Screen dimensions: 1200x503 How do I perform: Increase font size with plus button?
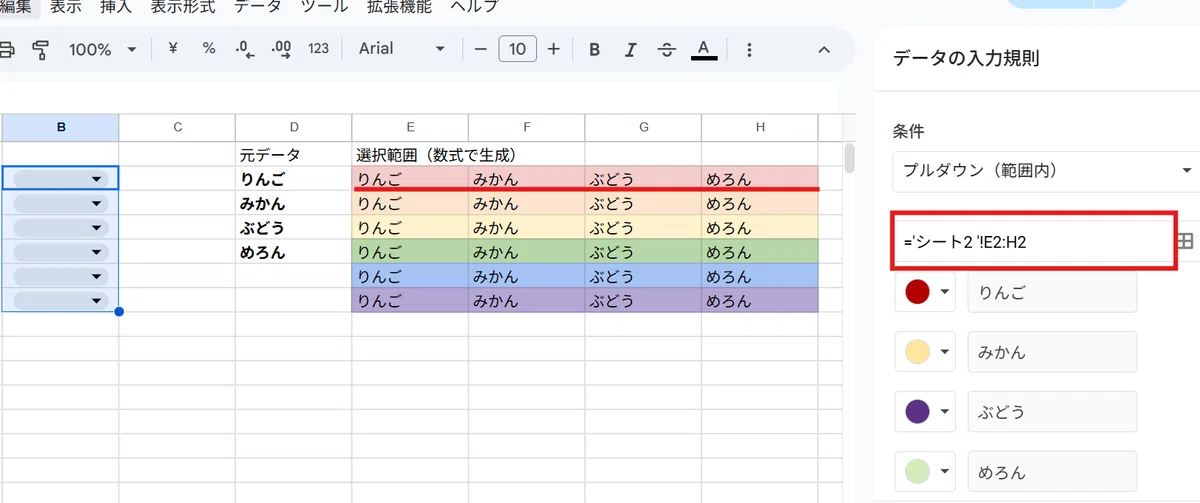click(553, 48)
